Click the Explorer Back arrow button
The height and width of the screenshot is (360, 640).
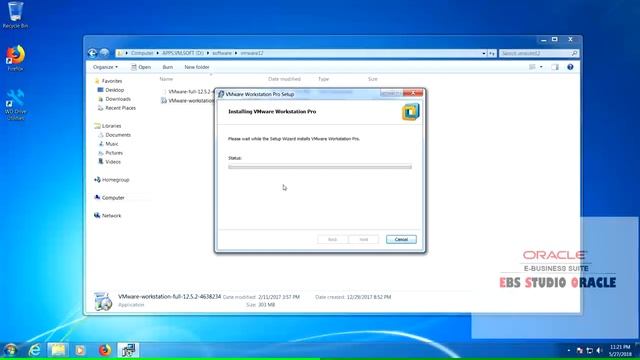click(92, 53)
